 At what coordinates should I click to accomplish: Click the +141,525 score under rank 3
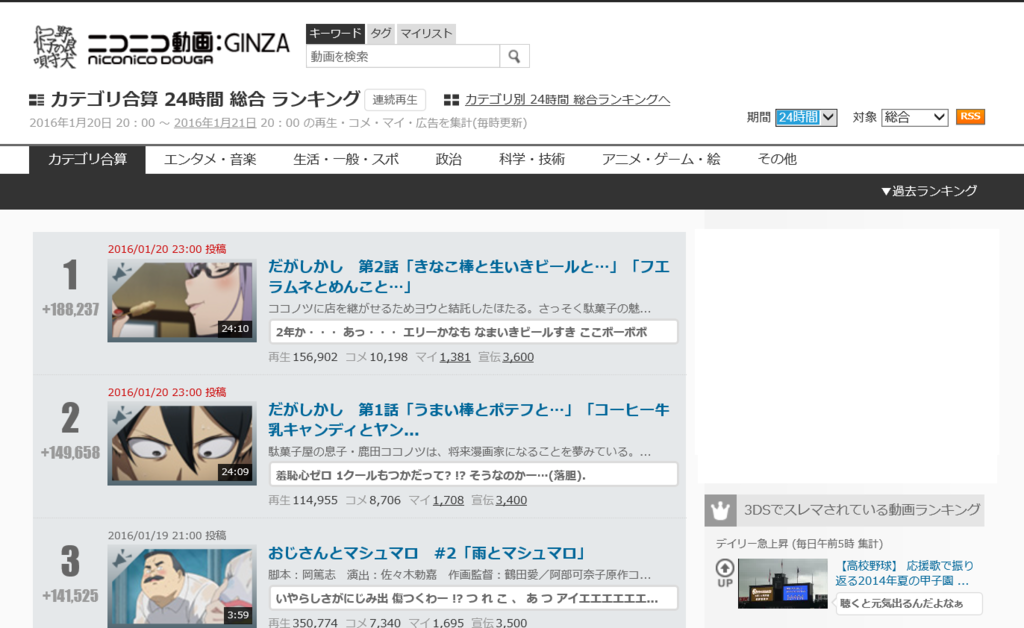click(71, 596)
